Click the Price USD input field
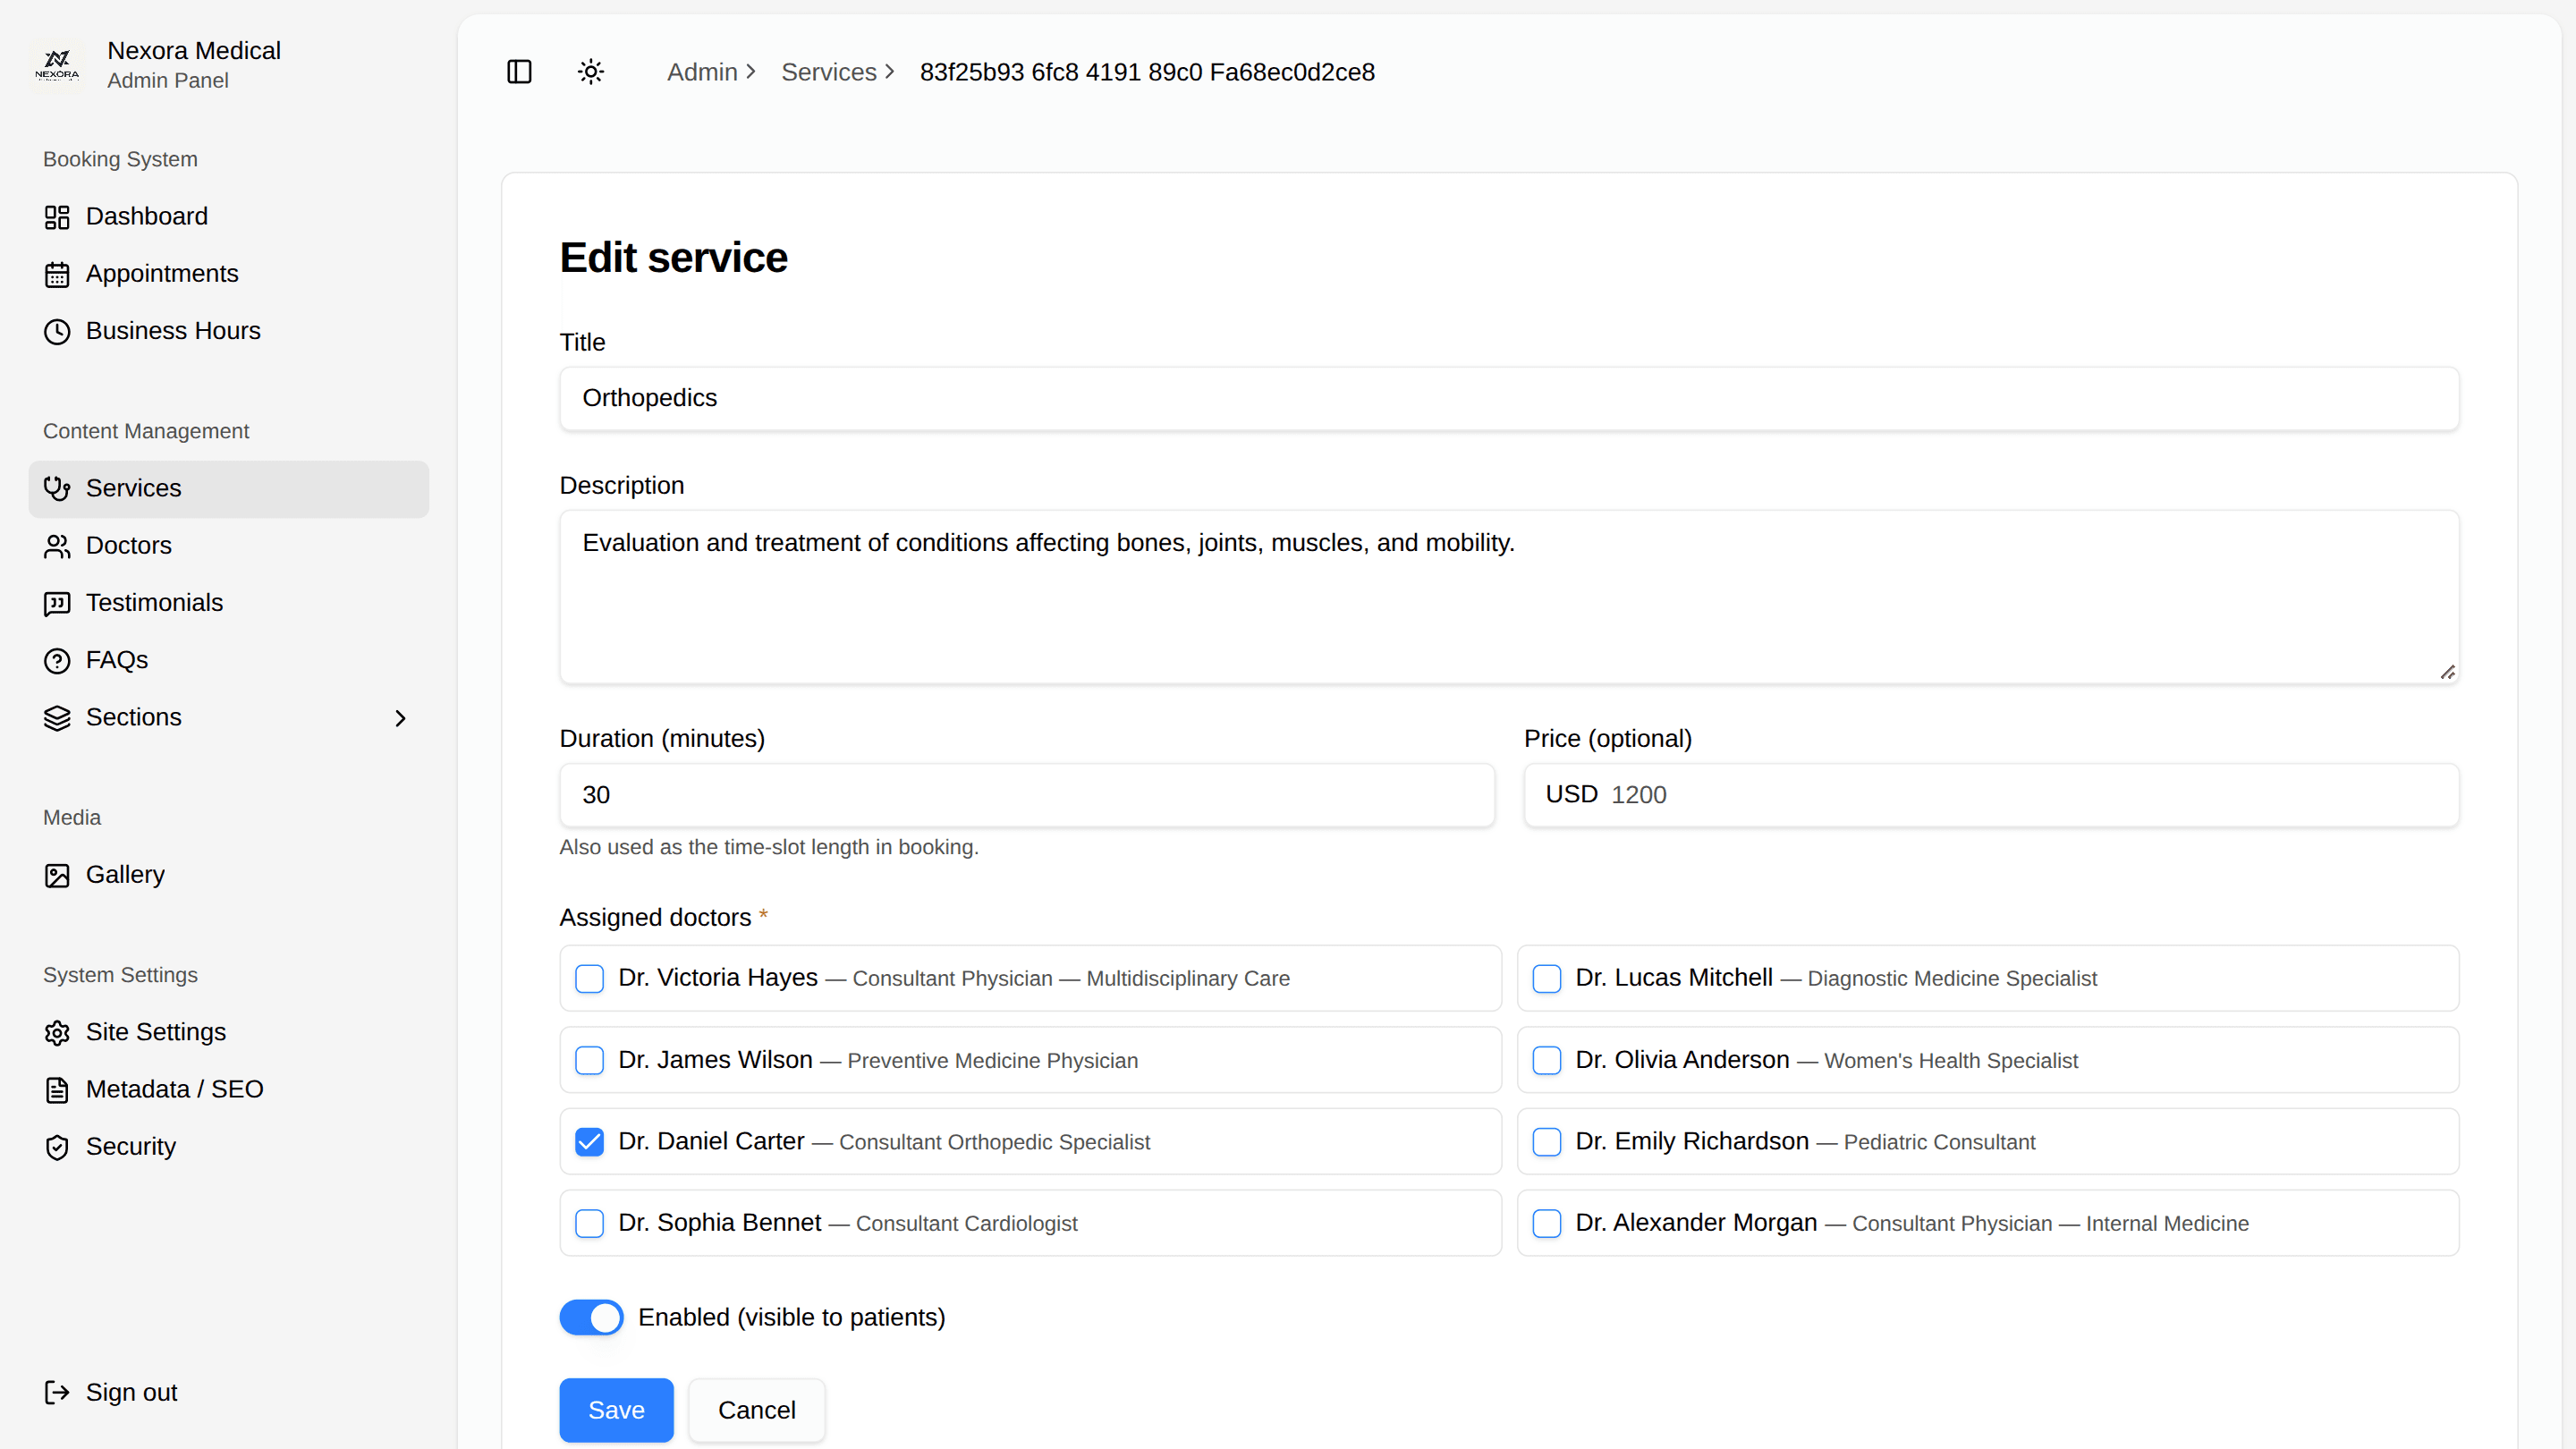 pos(1991,795)
